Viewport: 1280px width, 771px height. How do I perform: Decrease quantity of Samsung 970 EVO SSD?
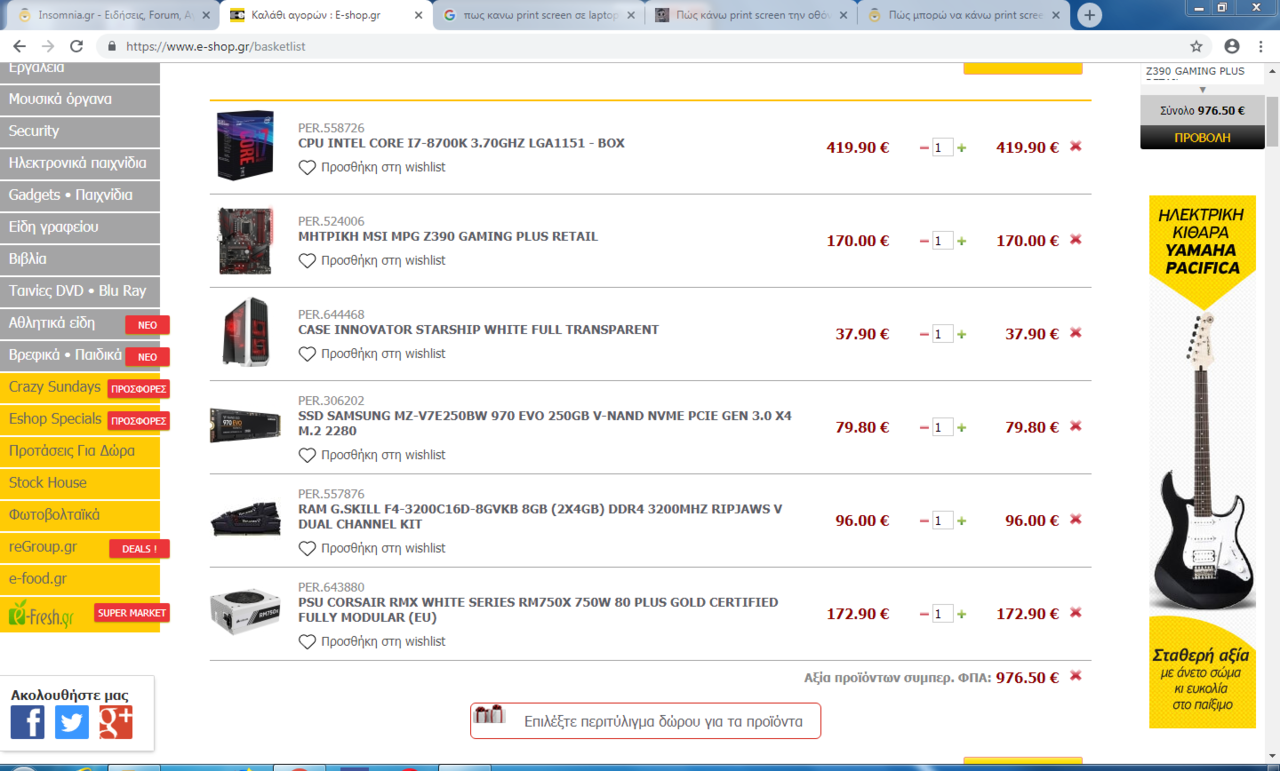tap(924, 428)
